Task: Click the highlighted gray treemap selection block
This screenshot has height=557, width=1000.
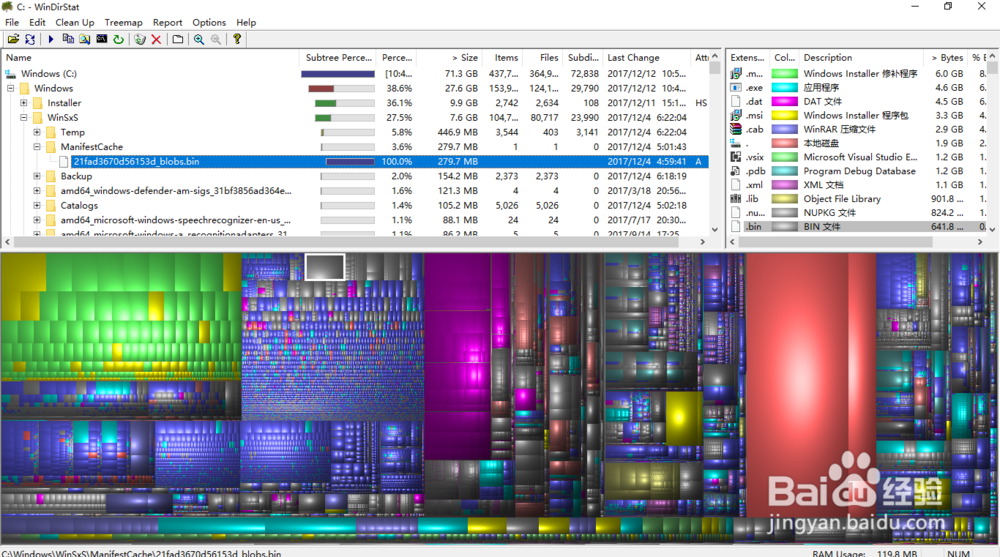Action: point(325,267)
